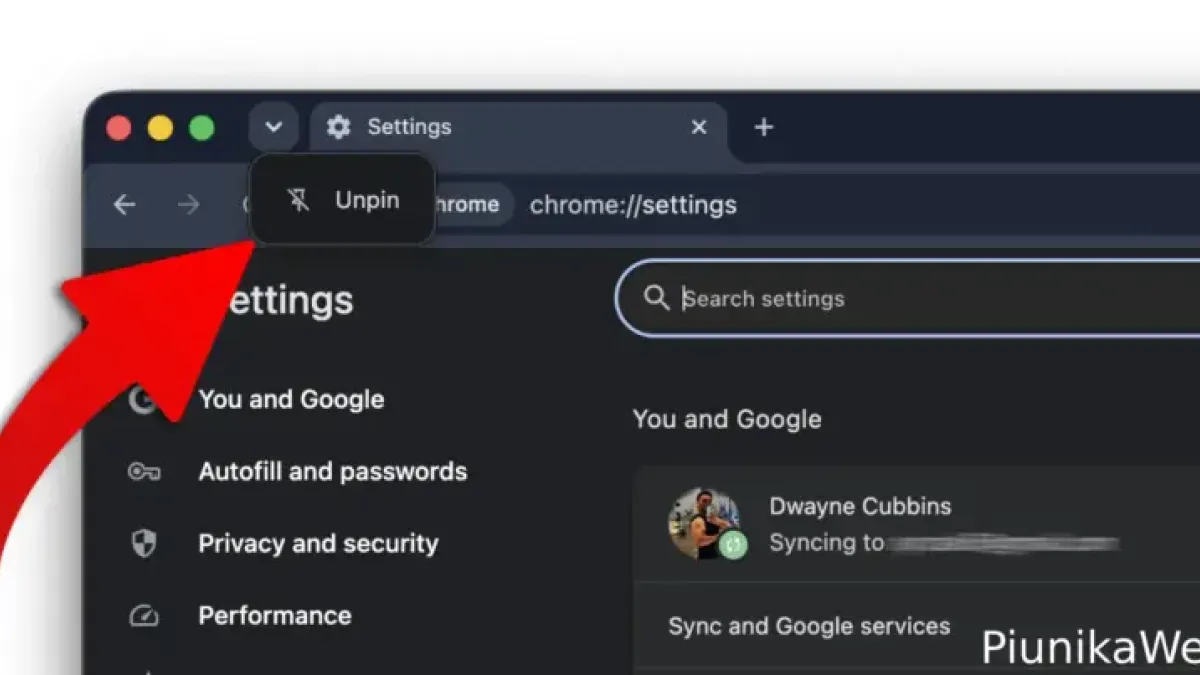Choose Unpin from the popup menu
The image size is (1200, 675).
click(x=342, y=200)
